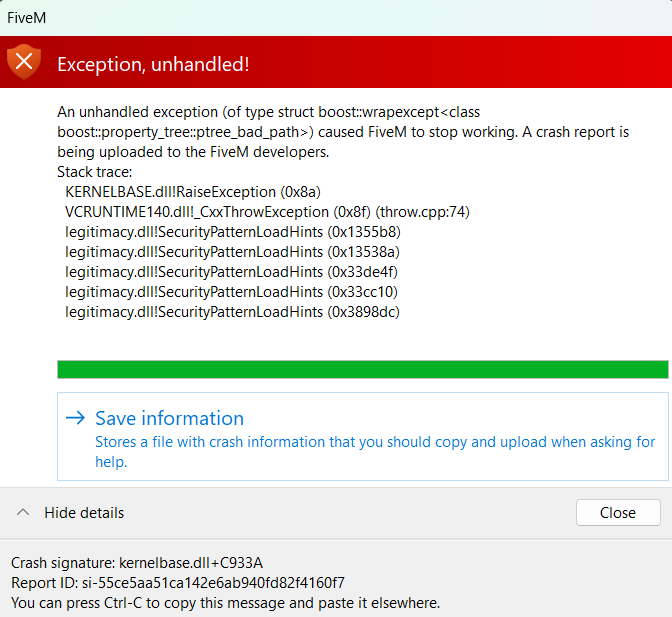This screenshot has width=672, height=617.
Task: Click the FiveM window title
Action: coord(27,18)
